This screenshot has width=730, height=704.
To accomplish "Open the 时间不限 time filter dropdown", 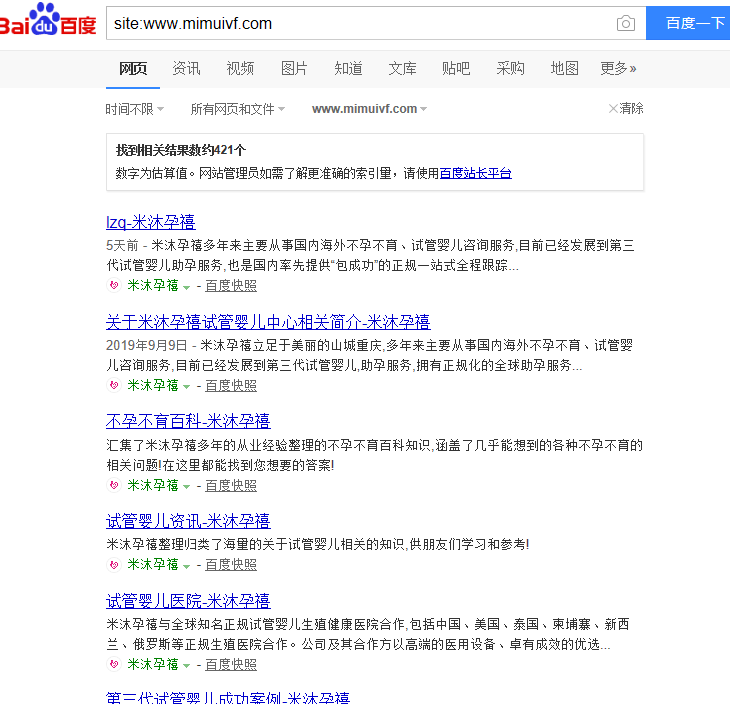I will tap(135, 109).
